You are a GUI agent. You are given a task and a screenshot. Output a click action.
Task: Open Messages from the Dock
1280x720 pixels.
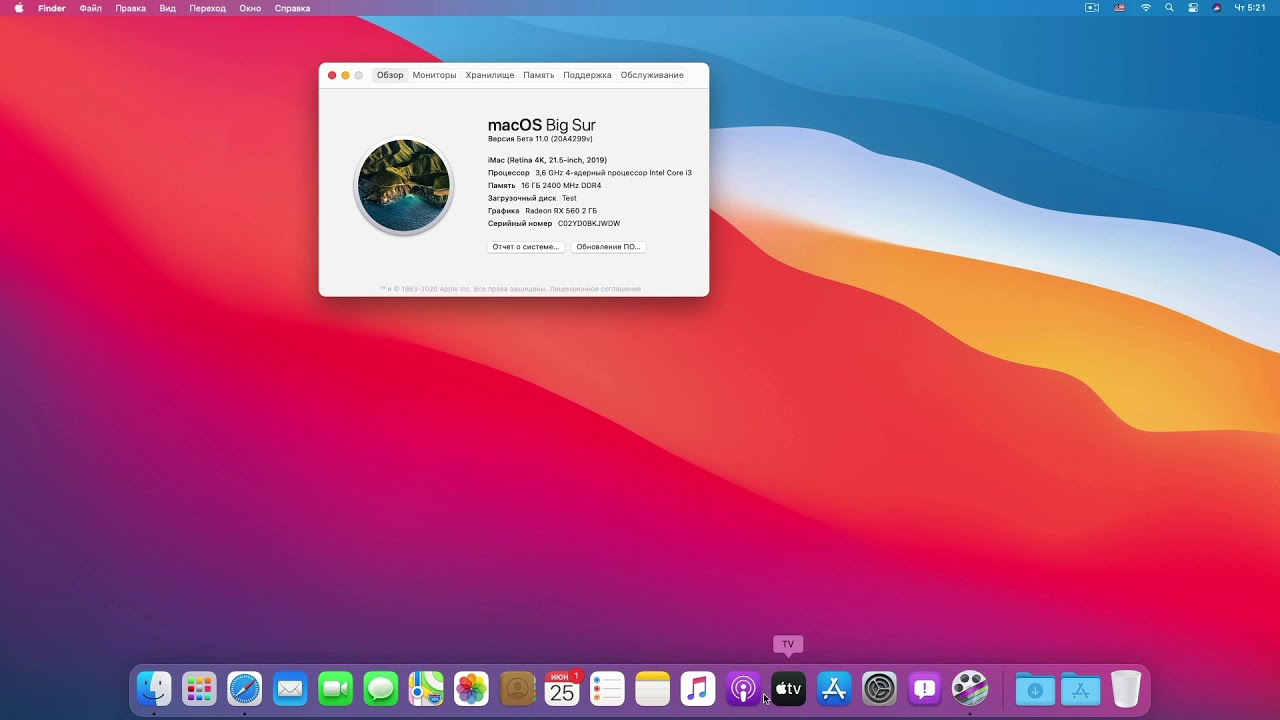click(x=380, y=688)
